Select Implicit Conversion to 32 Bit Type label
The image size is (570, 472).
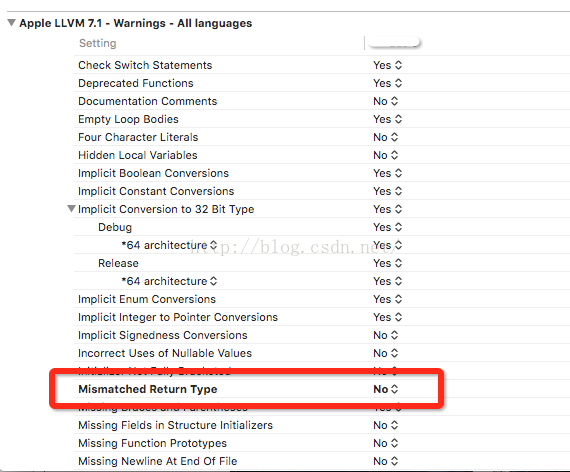coord(166,209)
